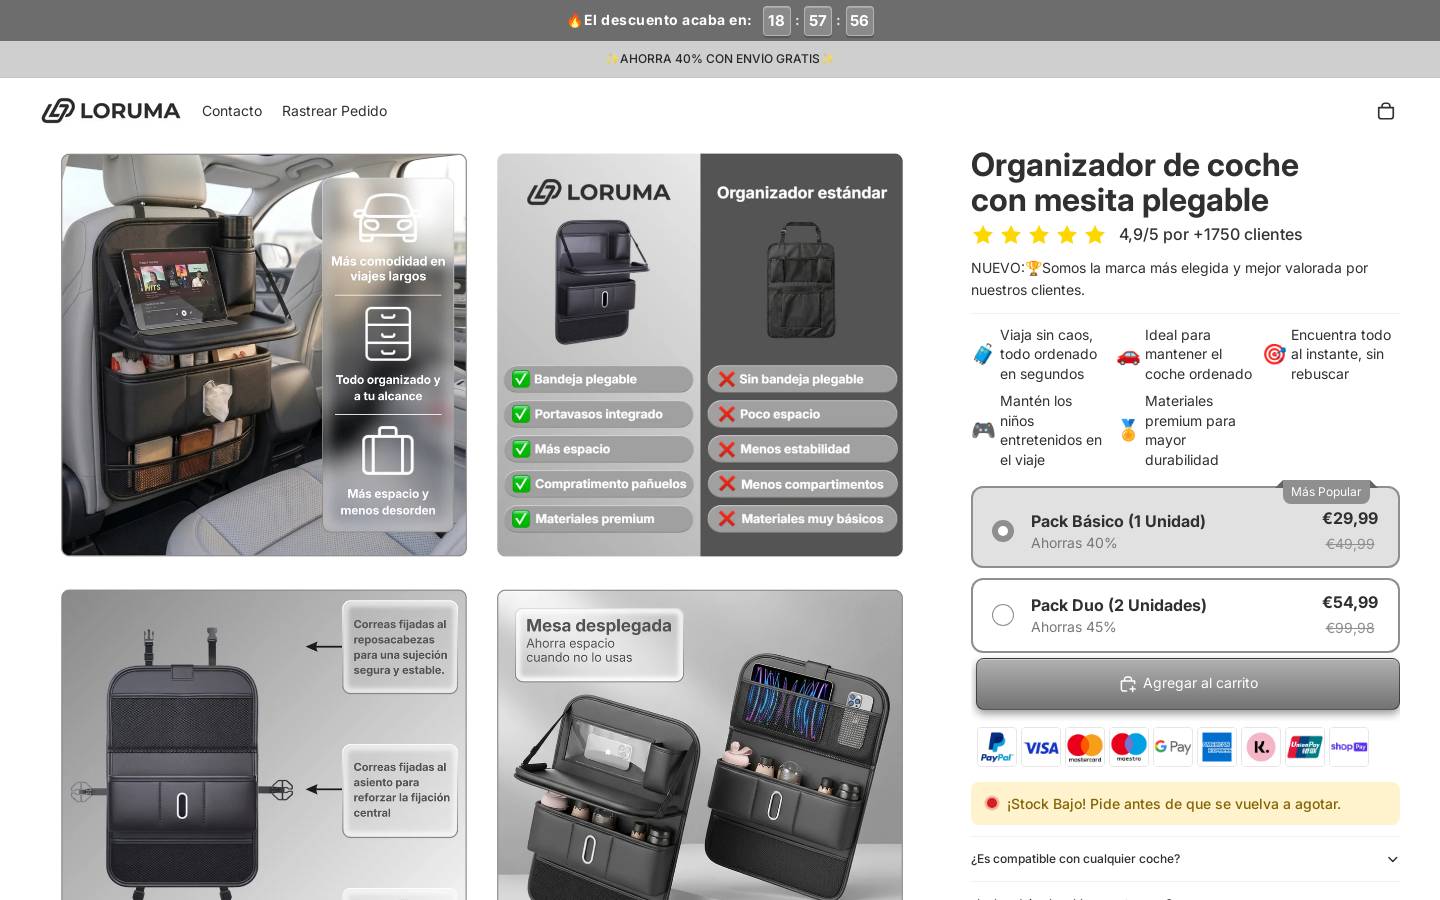This screenshot has height=900, width=1440.
Task: Click the crossed-out €49,99 price
Action: pyautogui.click(x=1350, y=544)
